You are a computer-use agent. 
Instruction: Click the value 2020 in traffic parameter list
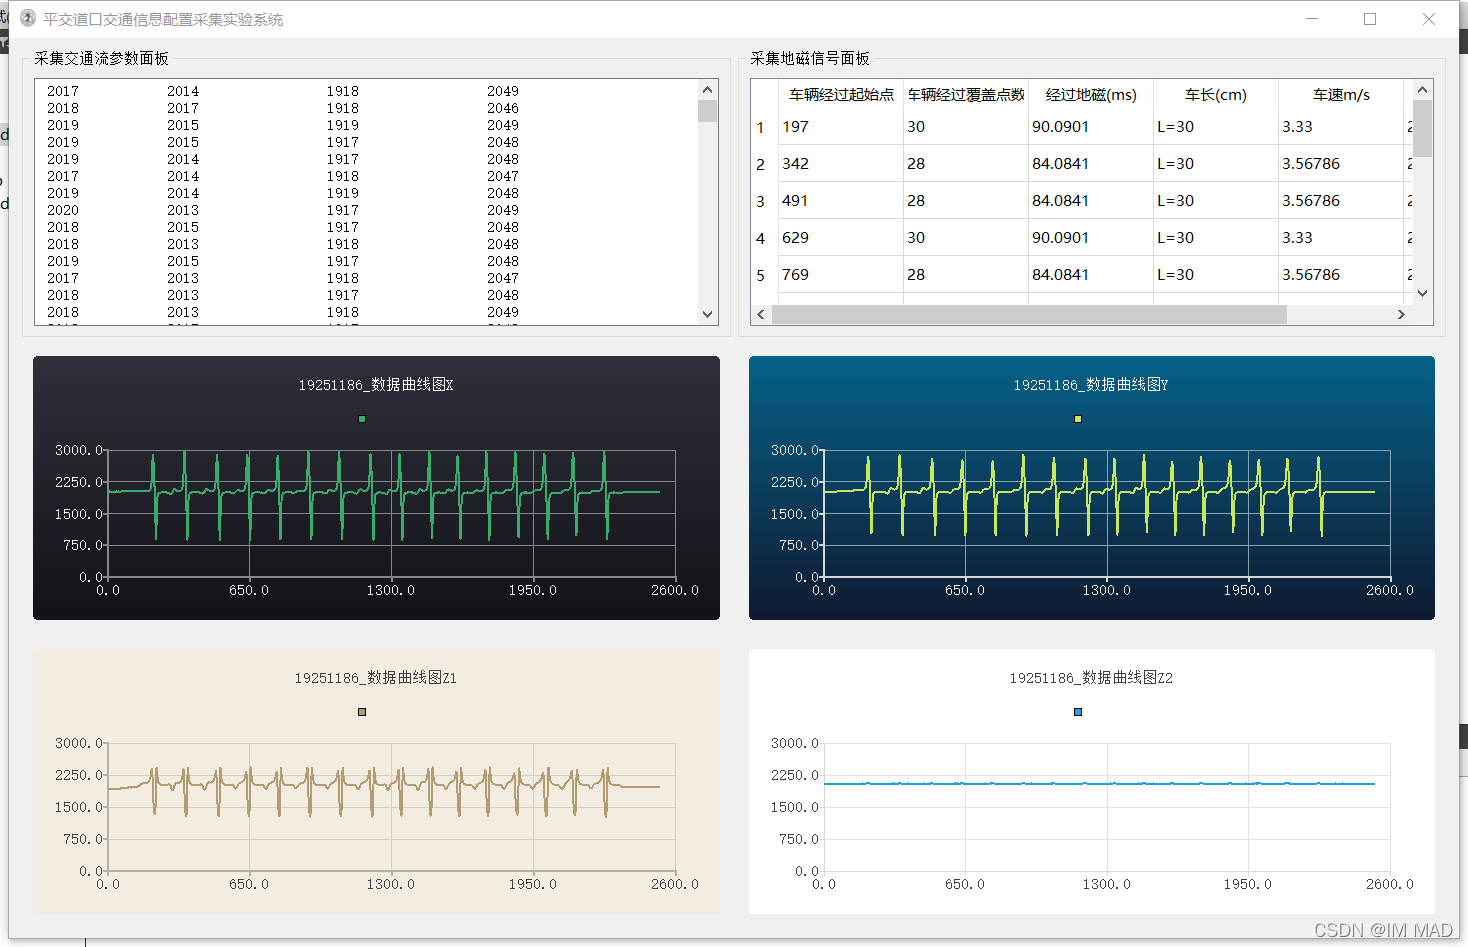tap(63, 210)
